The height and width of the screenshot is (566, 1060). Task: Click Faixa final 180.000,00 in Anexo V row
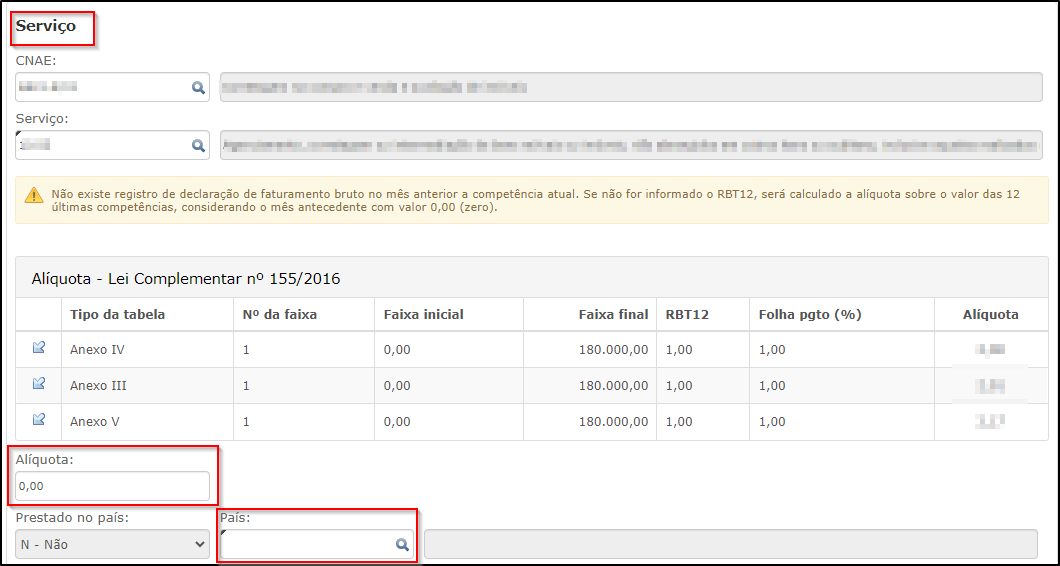tap(614, 422)
